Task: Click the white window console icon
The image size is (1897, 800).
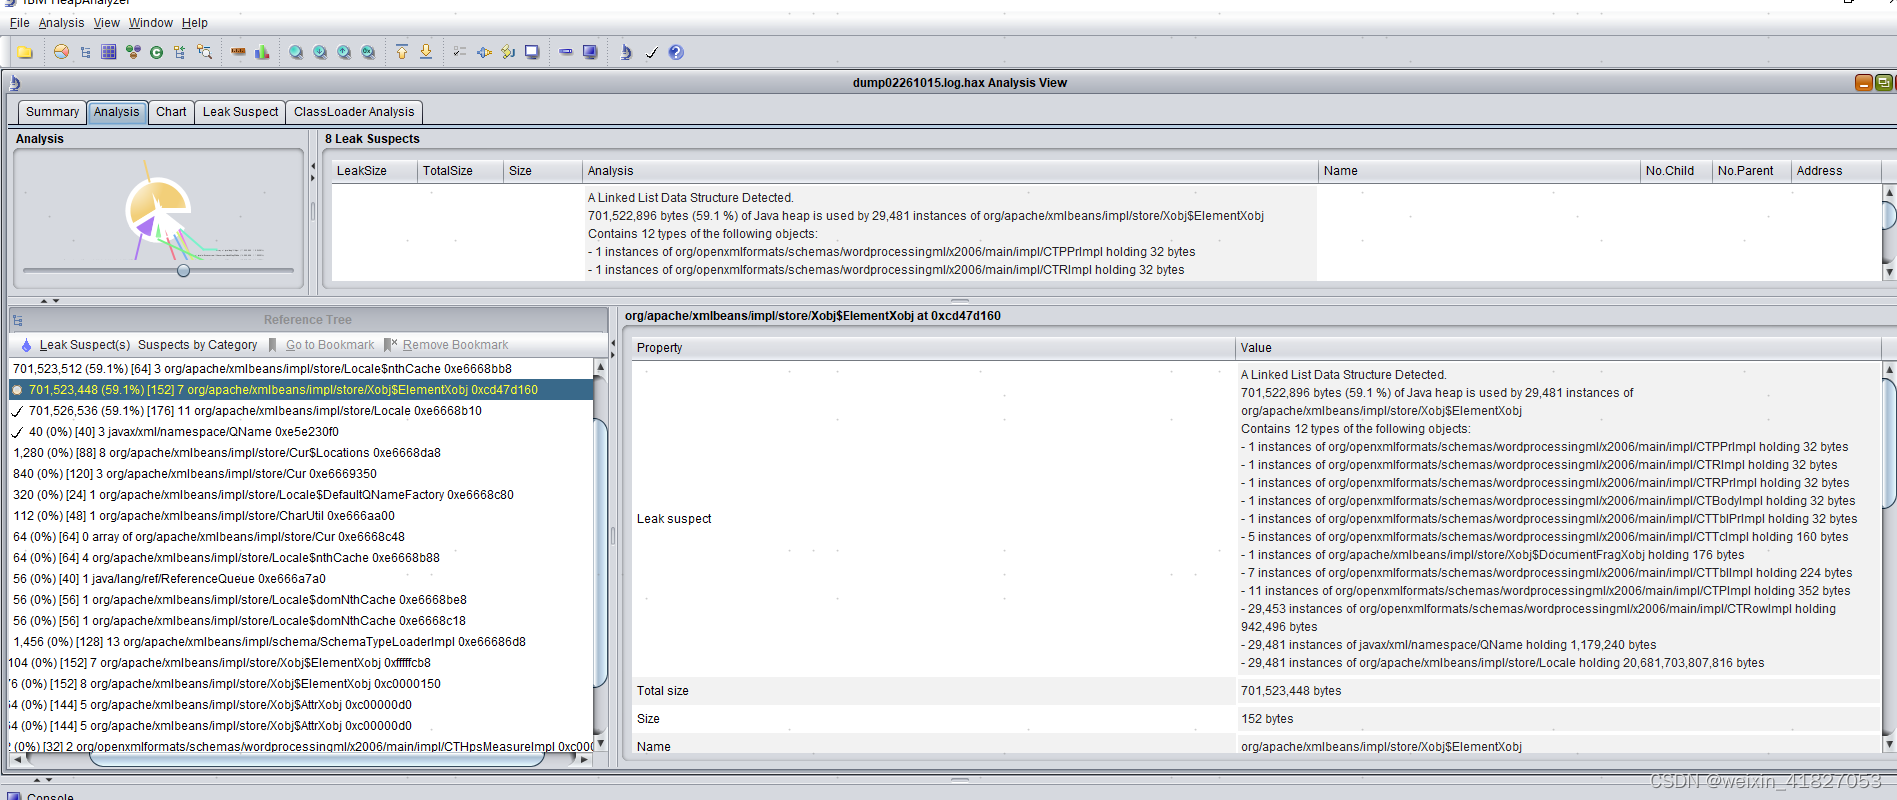Action: pos(532,52)
